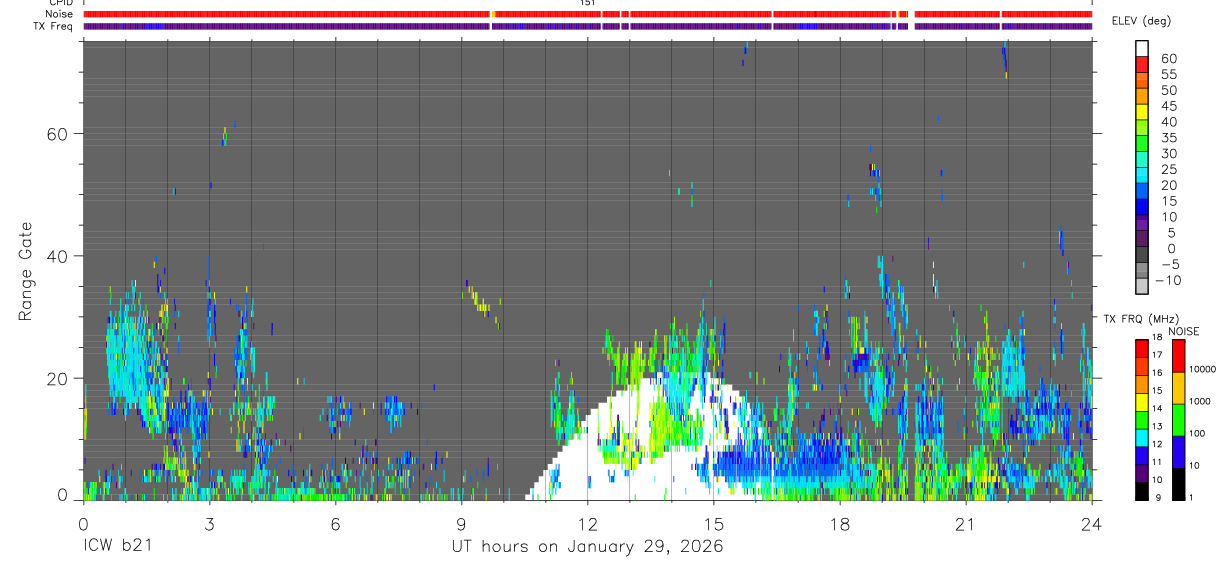Click the '55' label on the ELEV scale
Screen dimensions: 1228x567
(1168, 74)
